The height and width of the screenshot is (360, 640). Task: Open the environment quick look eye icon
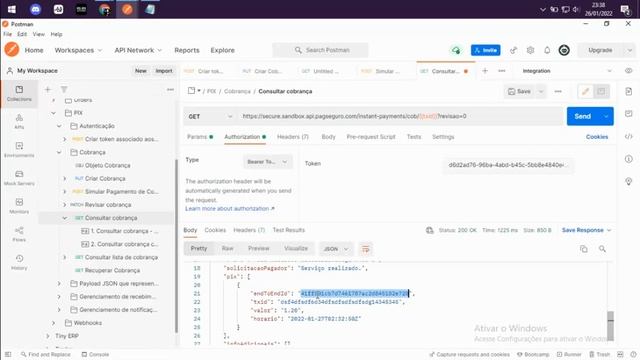(x=629, y=71)
